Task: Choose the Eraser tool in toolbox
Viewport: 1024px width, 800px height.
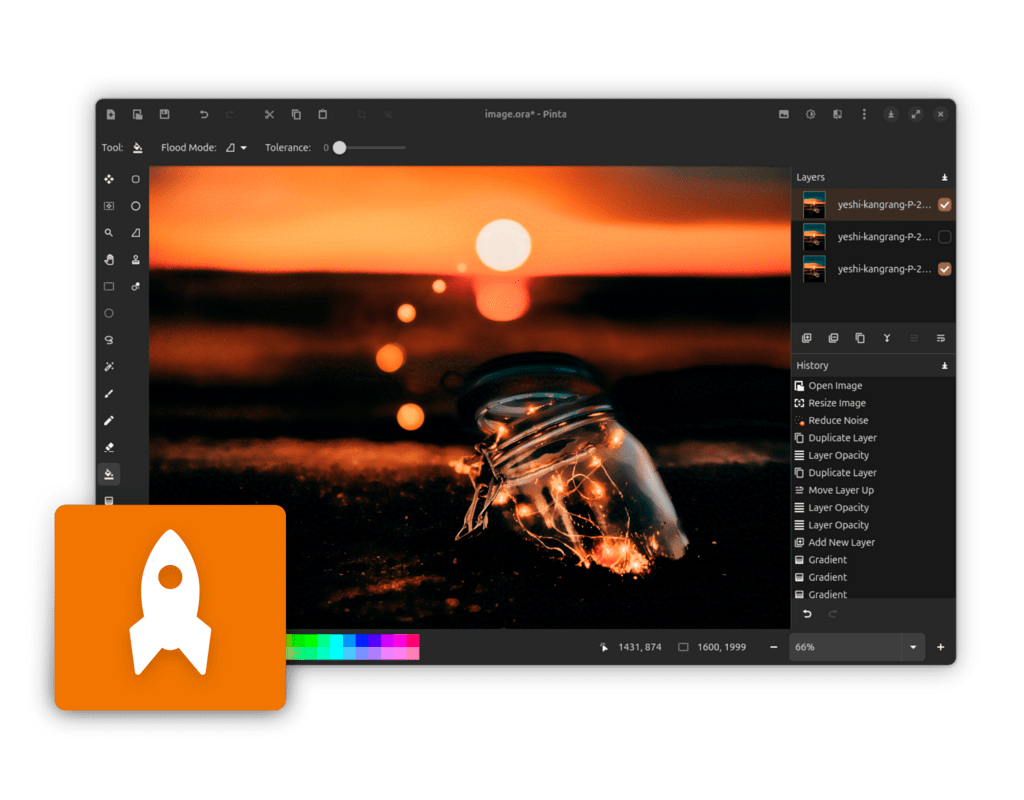Action: [109, 447]
